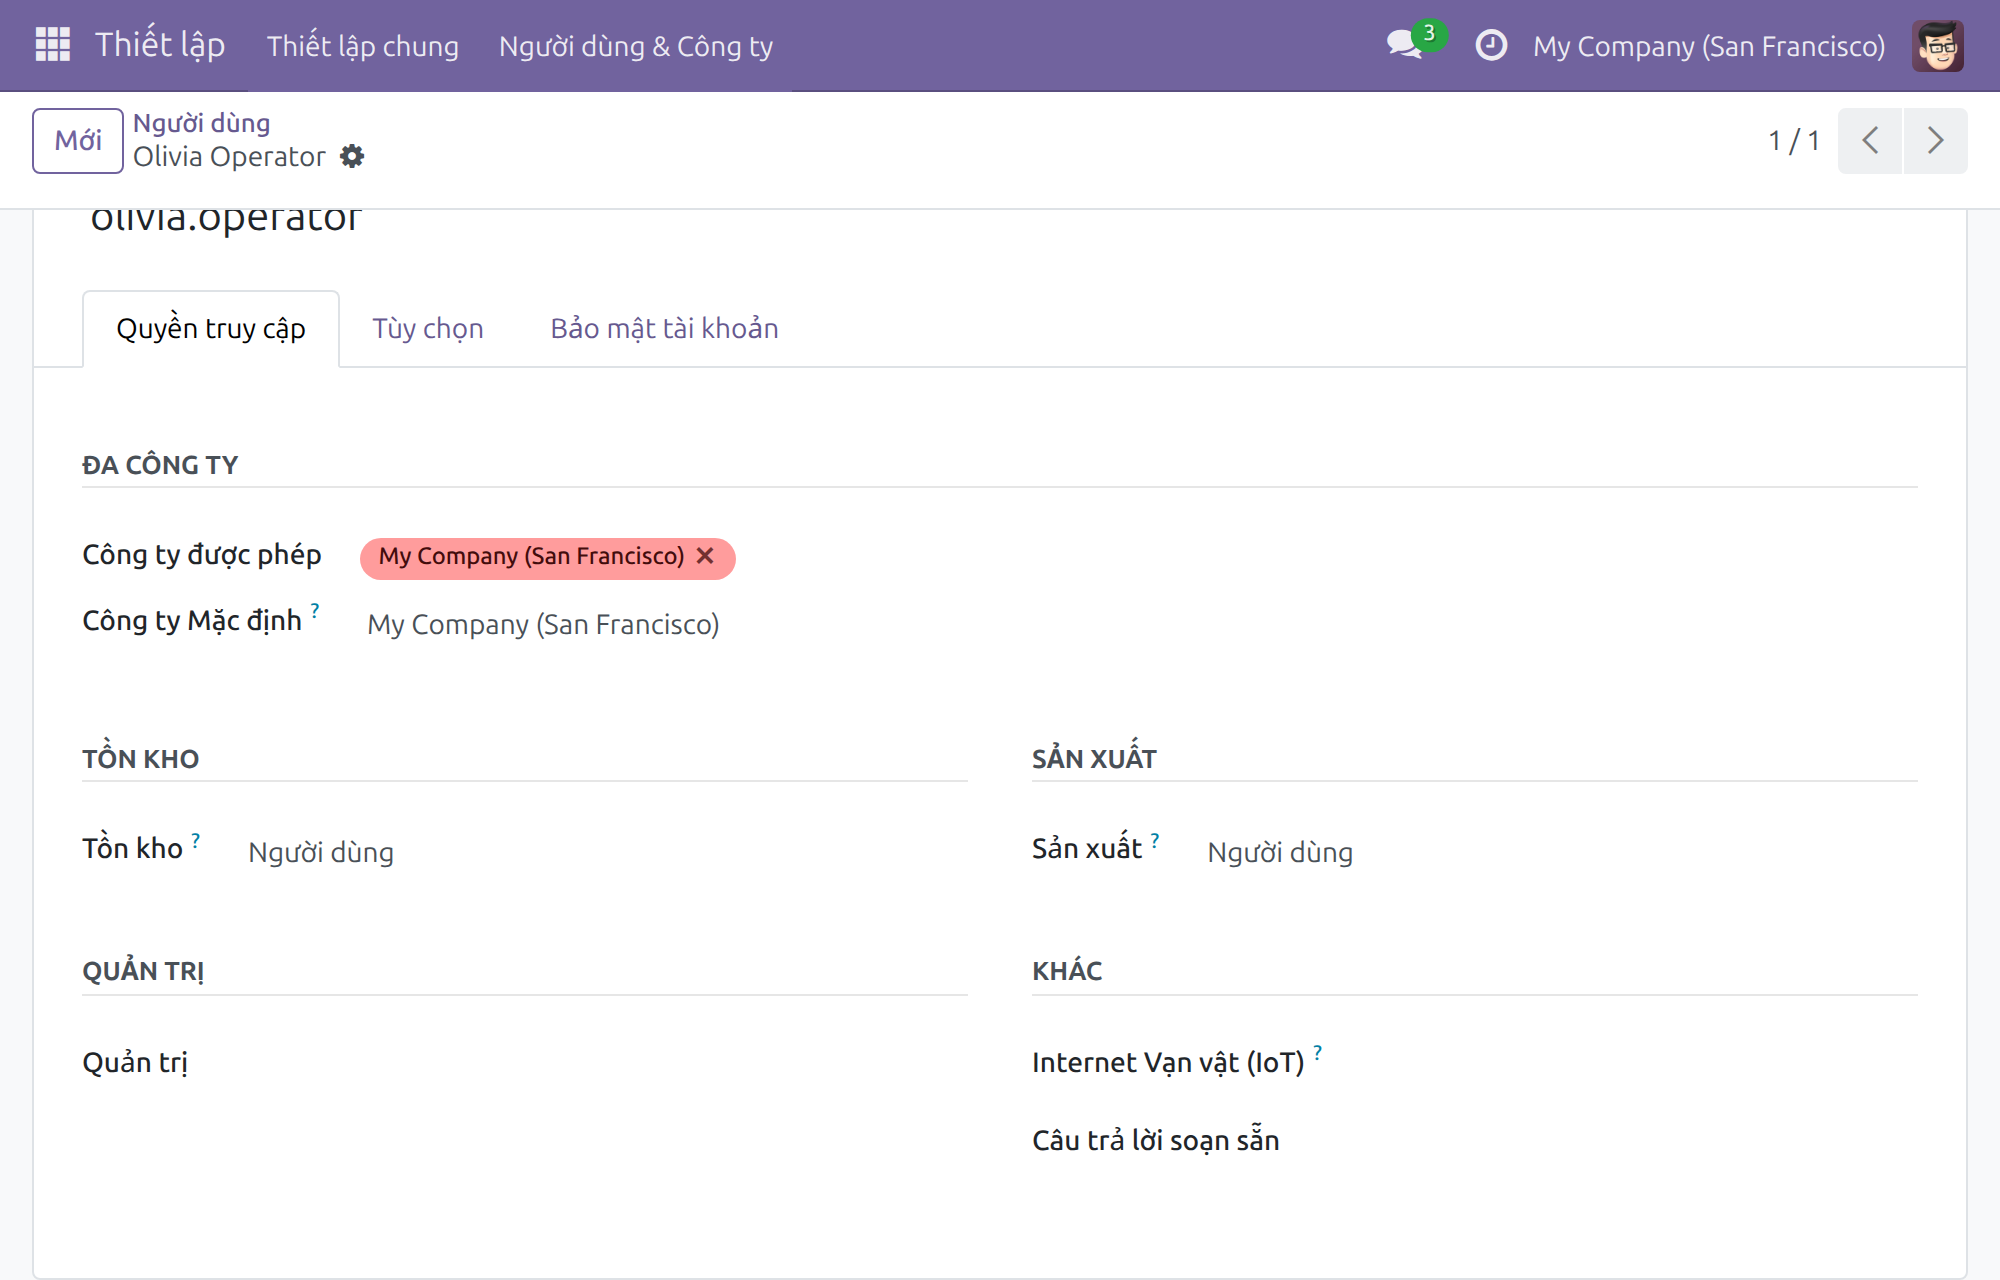The width and height of the screenshot is (2000, 1280).
Task: Select the Quyền truy cập tab
Action: 211,329
